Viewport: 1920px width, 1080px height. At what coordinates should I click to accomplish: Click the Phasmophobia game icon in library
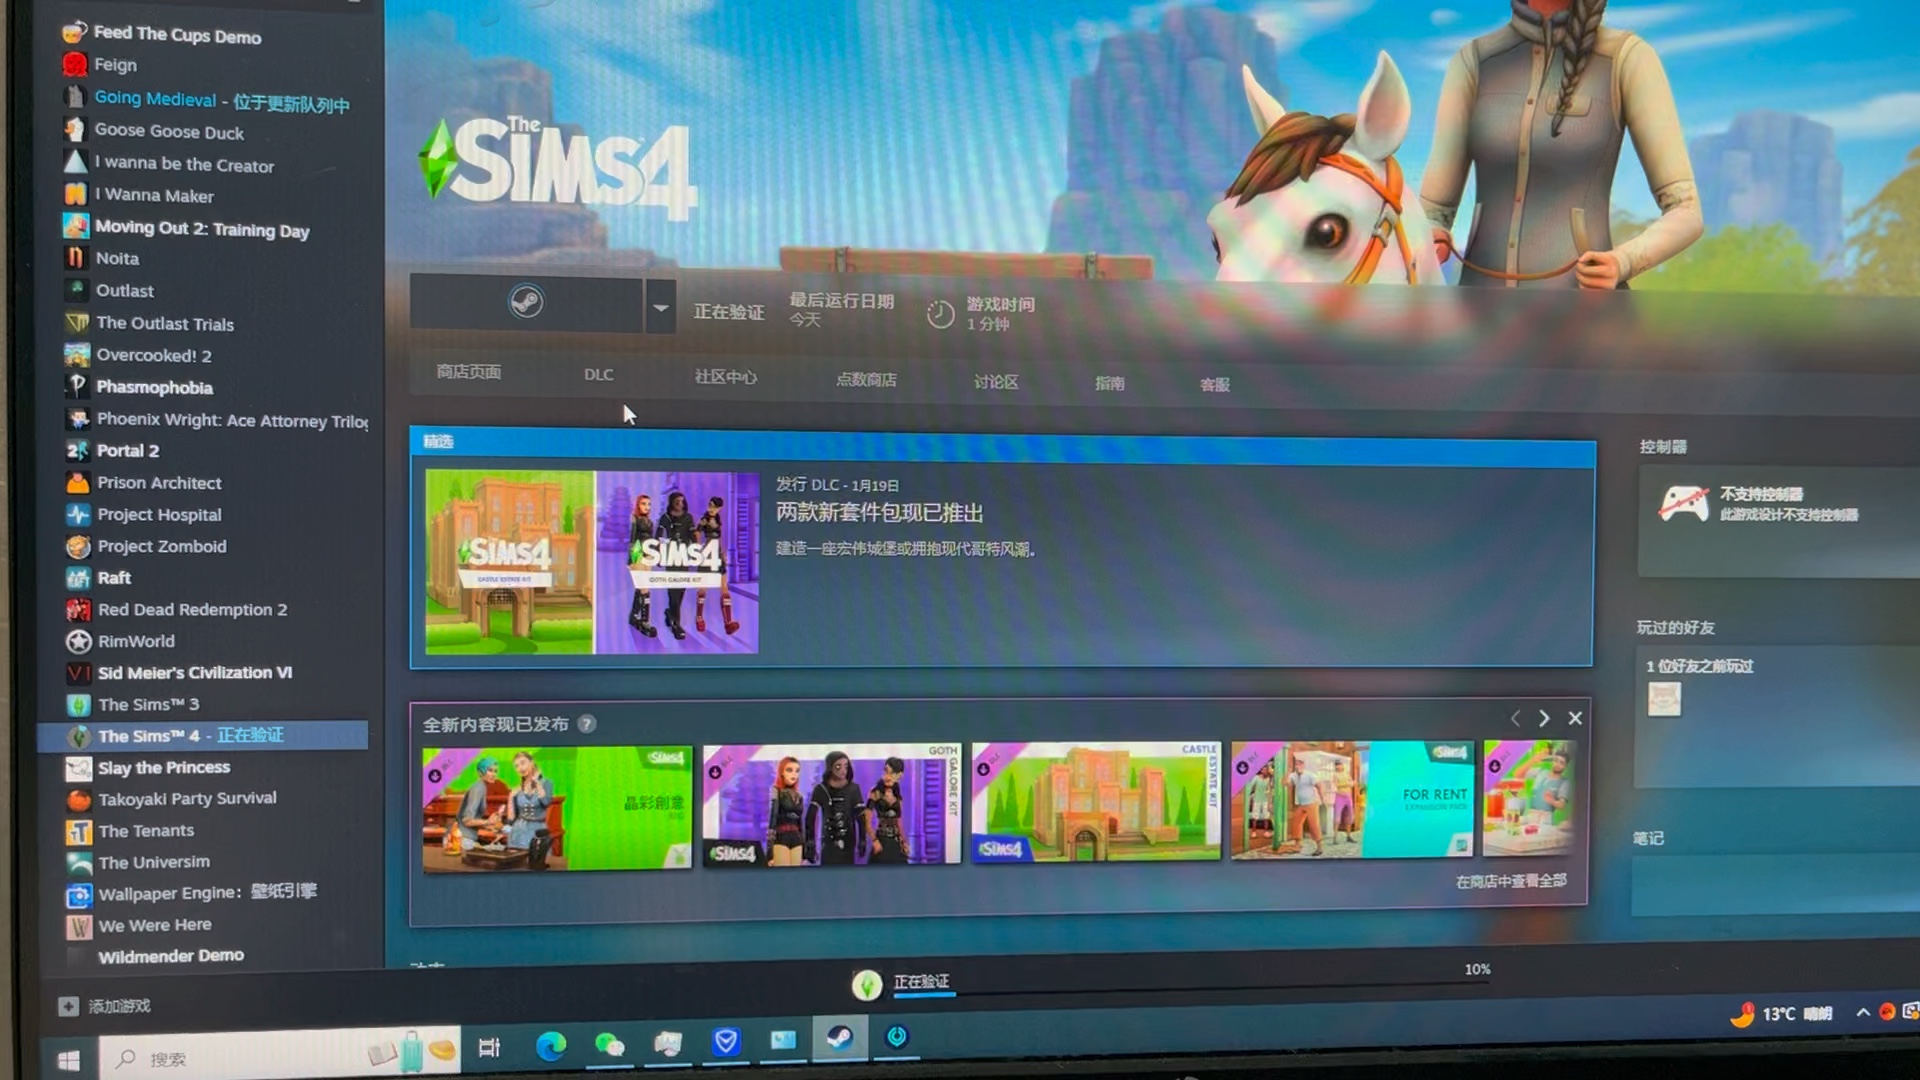(75, 386)
